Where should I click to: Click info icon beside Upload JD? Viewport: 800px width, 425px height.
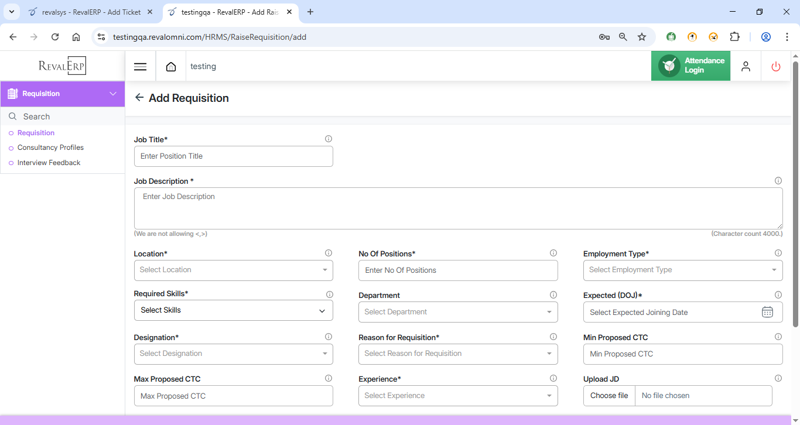778,379
